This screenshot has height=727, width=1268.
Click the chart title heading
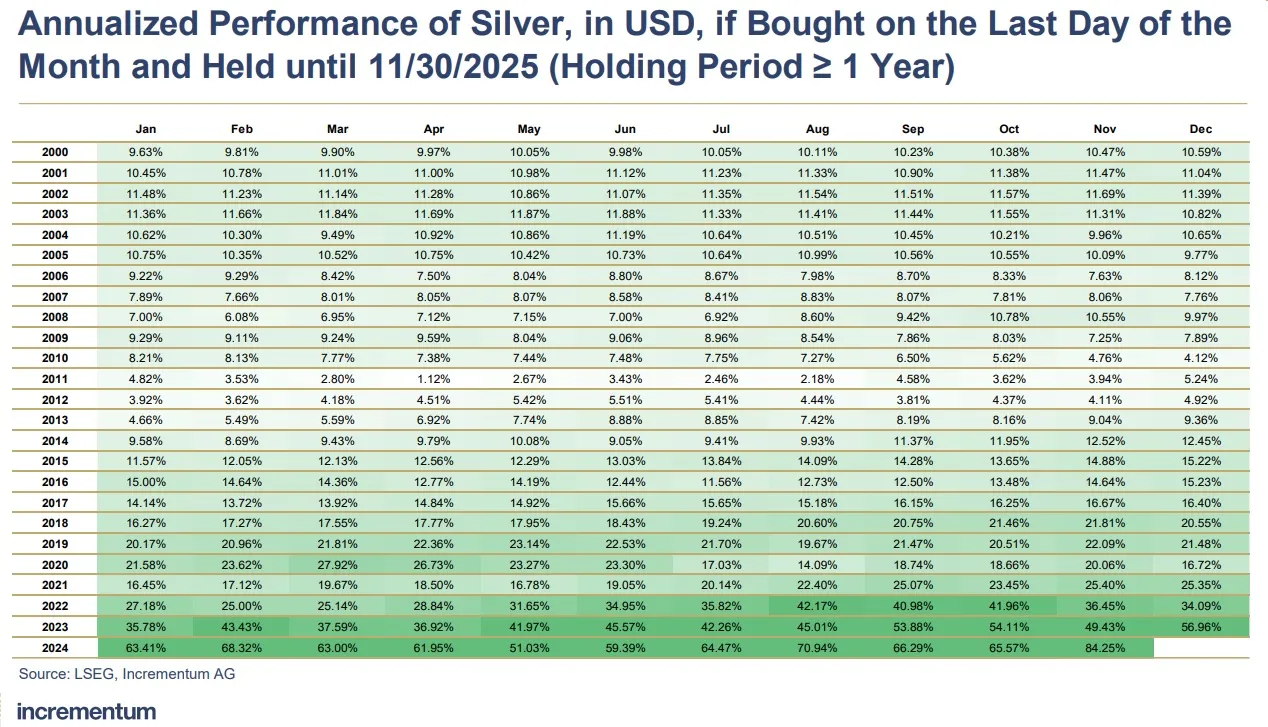coord(625,44)
